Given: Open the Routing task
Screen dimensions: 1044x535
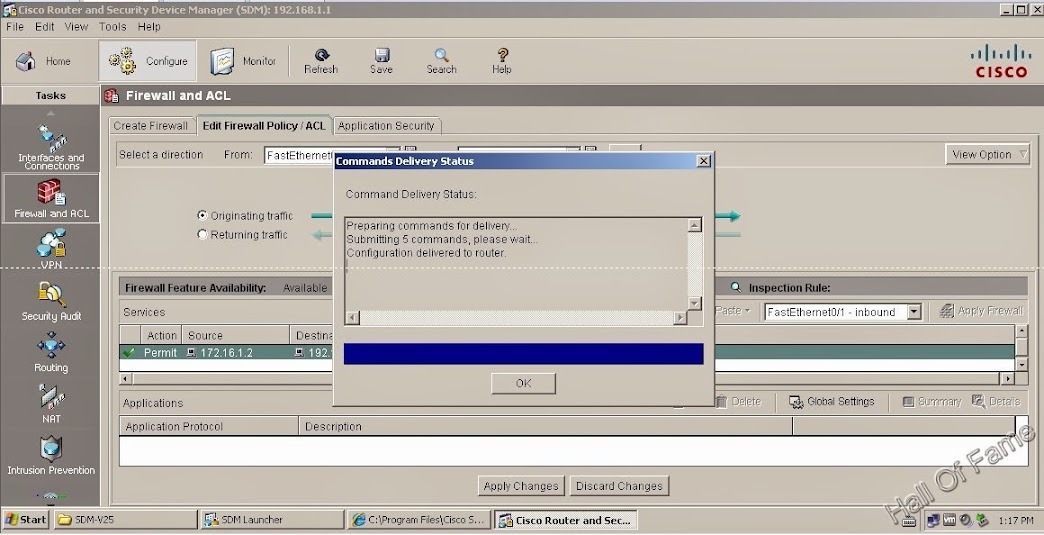Looking at the screenshot, I should pos(51,353).
